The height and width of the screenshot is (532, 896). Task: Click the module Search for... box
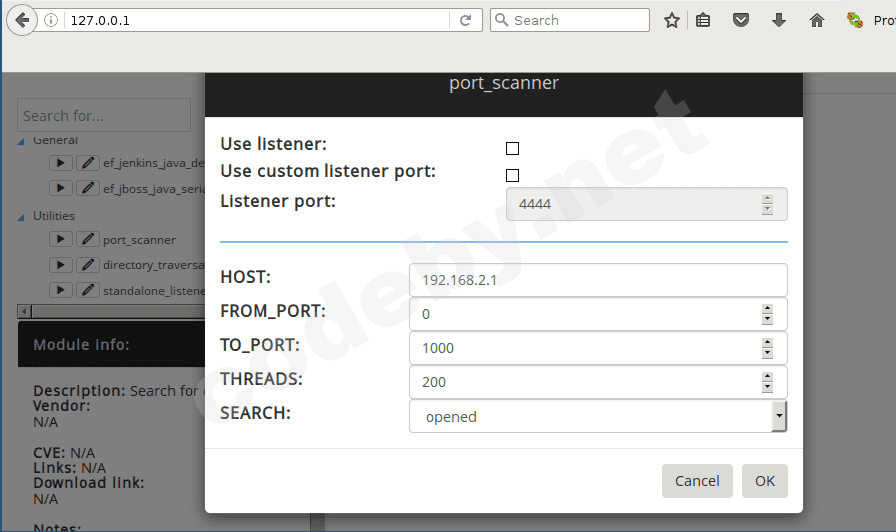[x=104, y=116]
